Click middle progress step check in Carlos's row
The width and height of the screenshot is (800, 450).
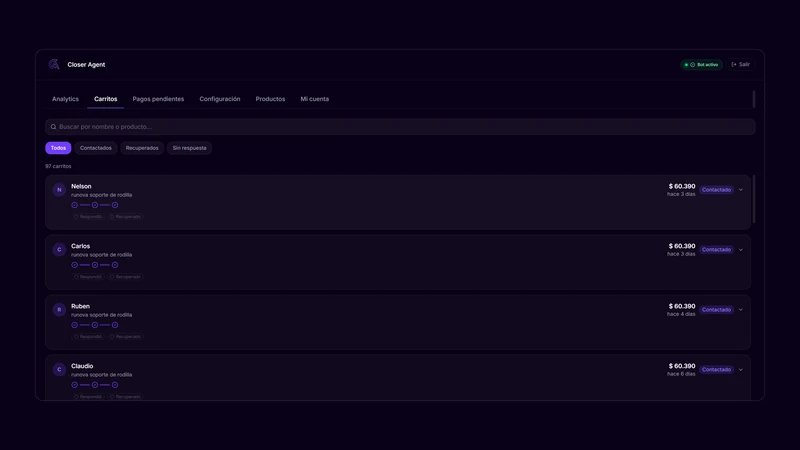tap(95, 265)
